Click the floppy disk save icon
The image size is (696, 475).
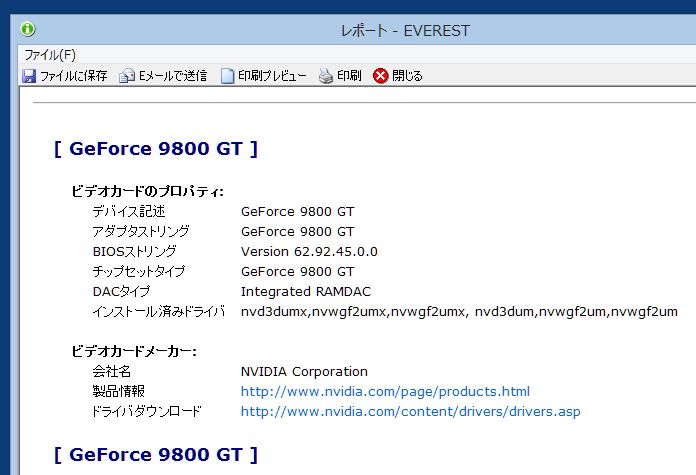click(29, 76)
